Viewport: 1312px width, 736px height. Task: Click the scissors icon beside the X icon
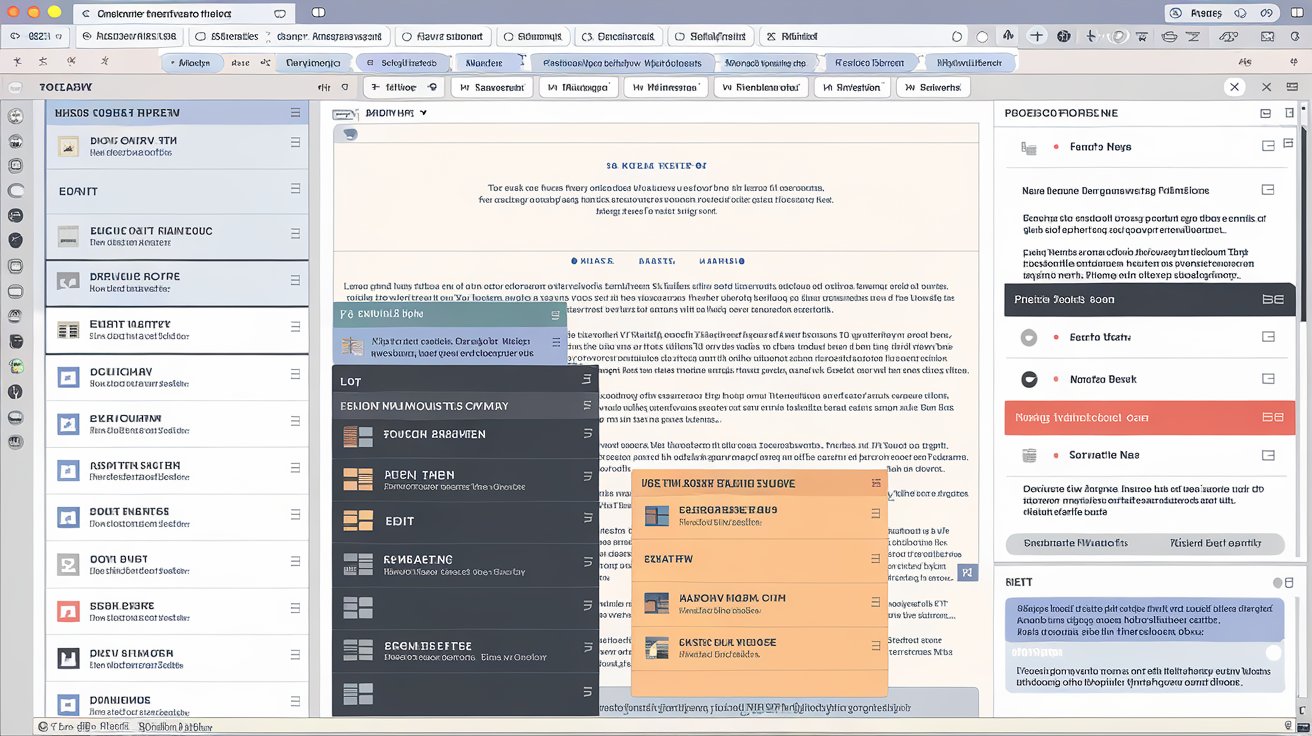pyautogui.click(x=1267, y=87)
